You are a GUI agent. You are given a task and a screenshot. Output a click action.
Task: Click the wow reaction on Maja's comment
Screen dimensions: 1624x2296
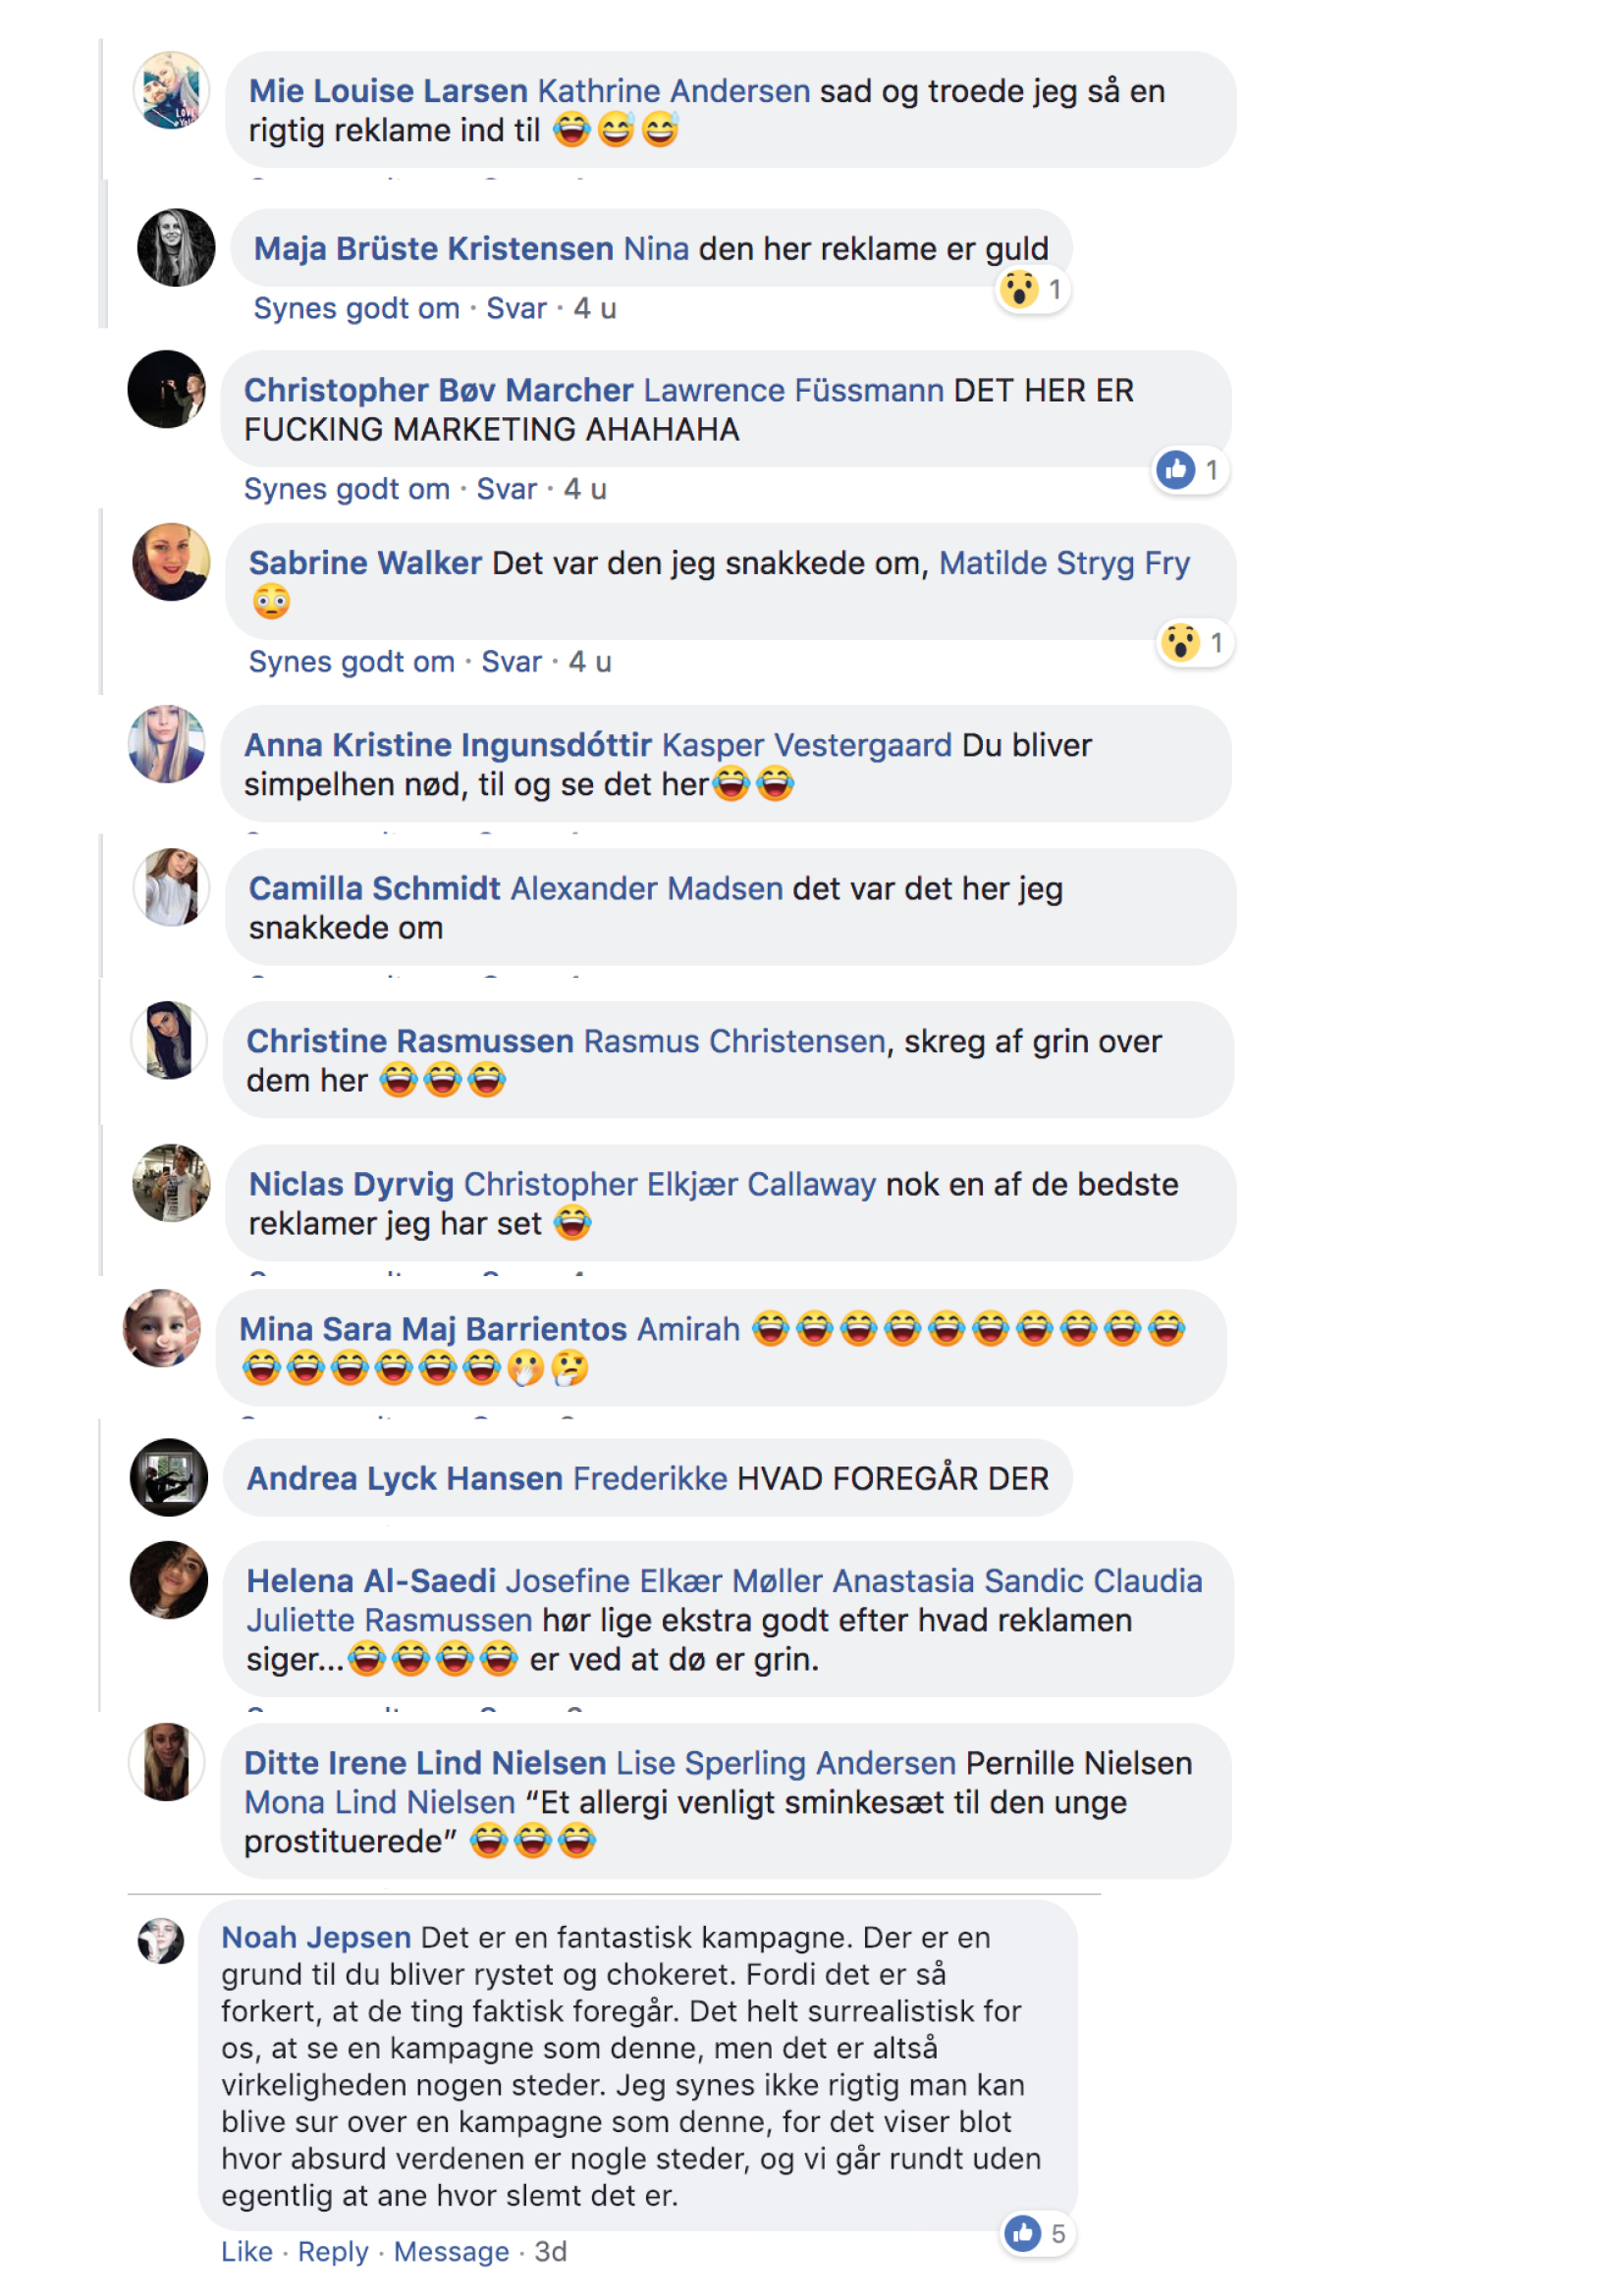pyautogui.click(x=1019, y=291)
